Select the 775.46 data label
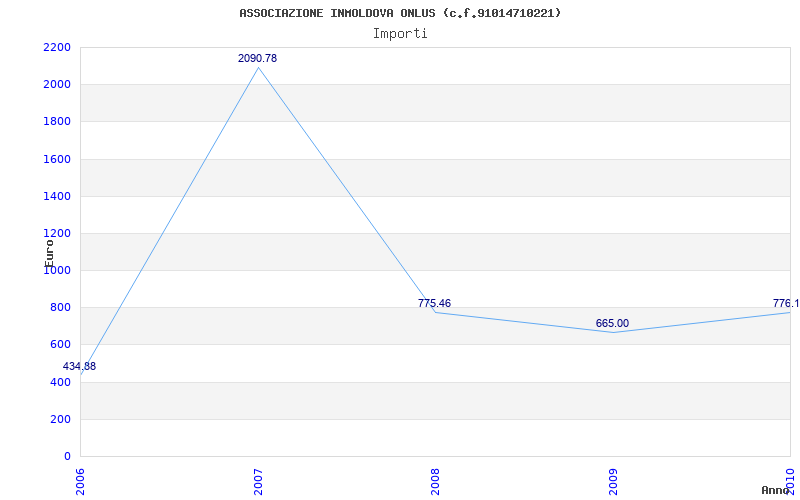The image size is (800, 500). [434, 303]
